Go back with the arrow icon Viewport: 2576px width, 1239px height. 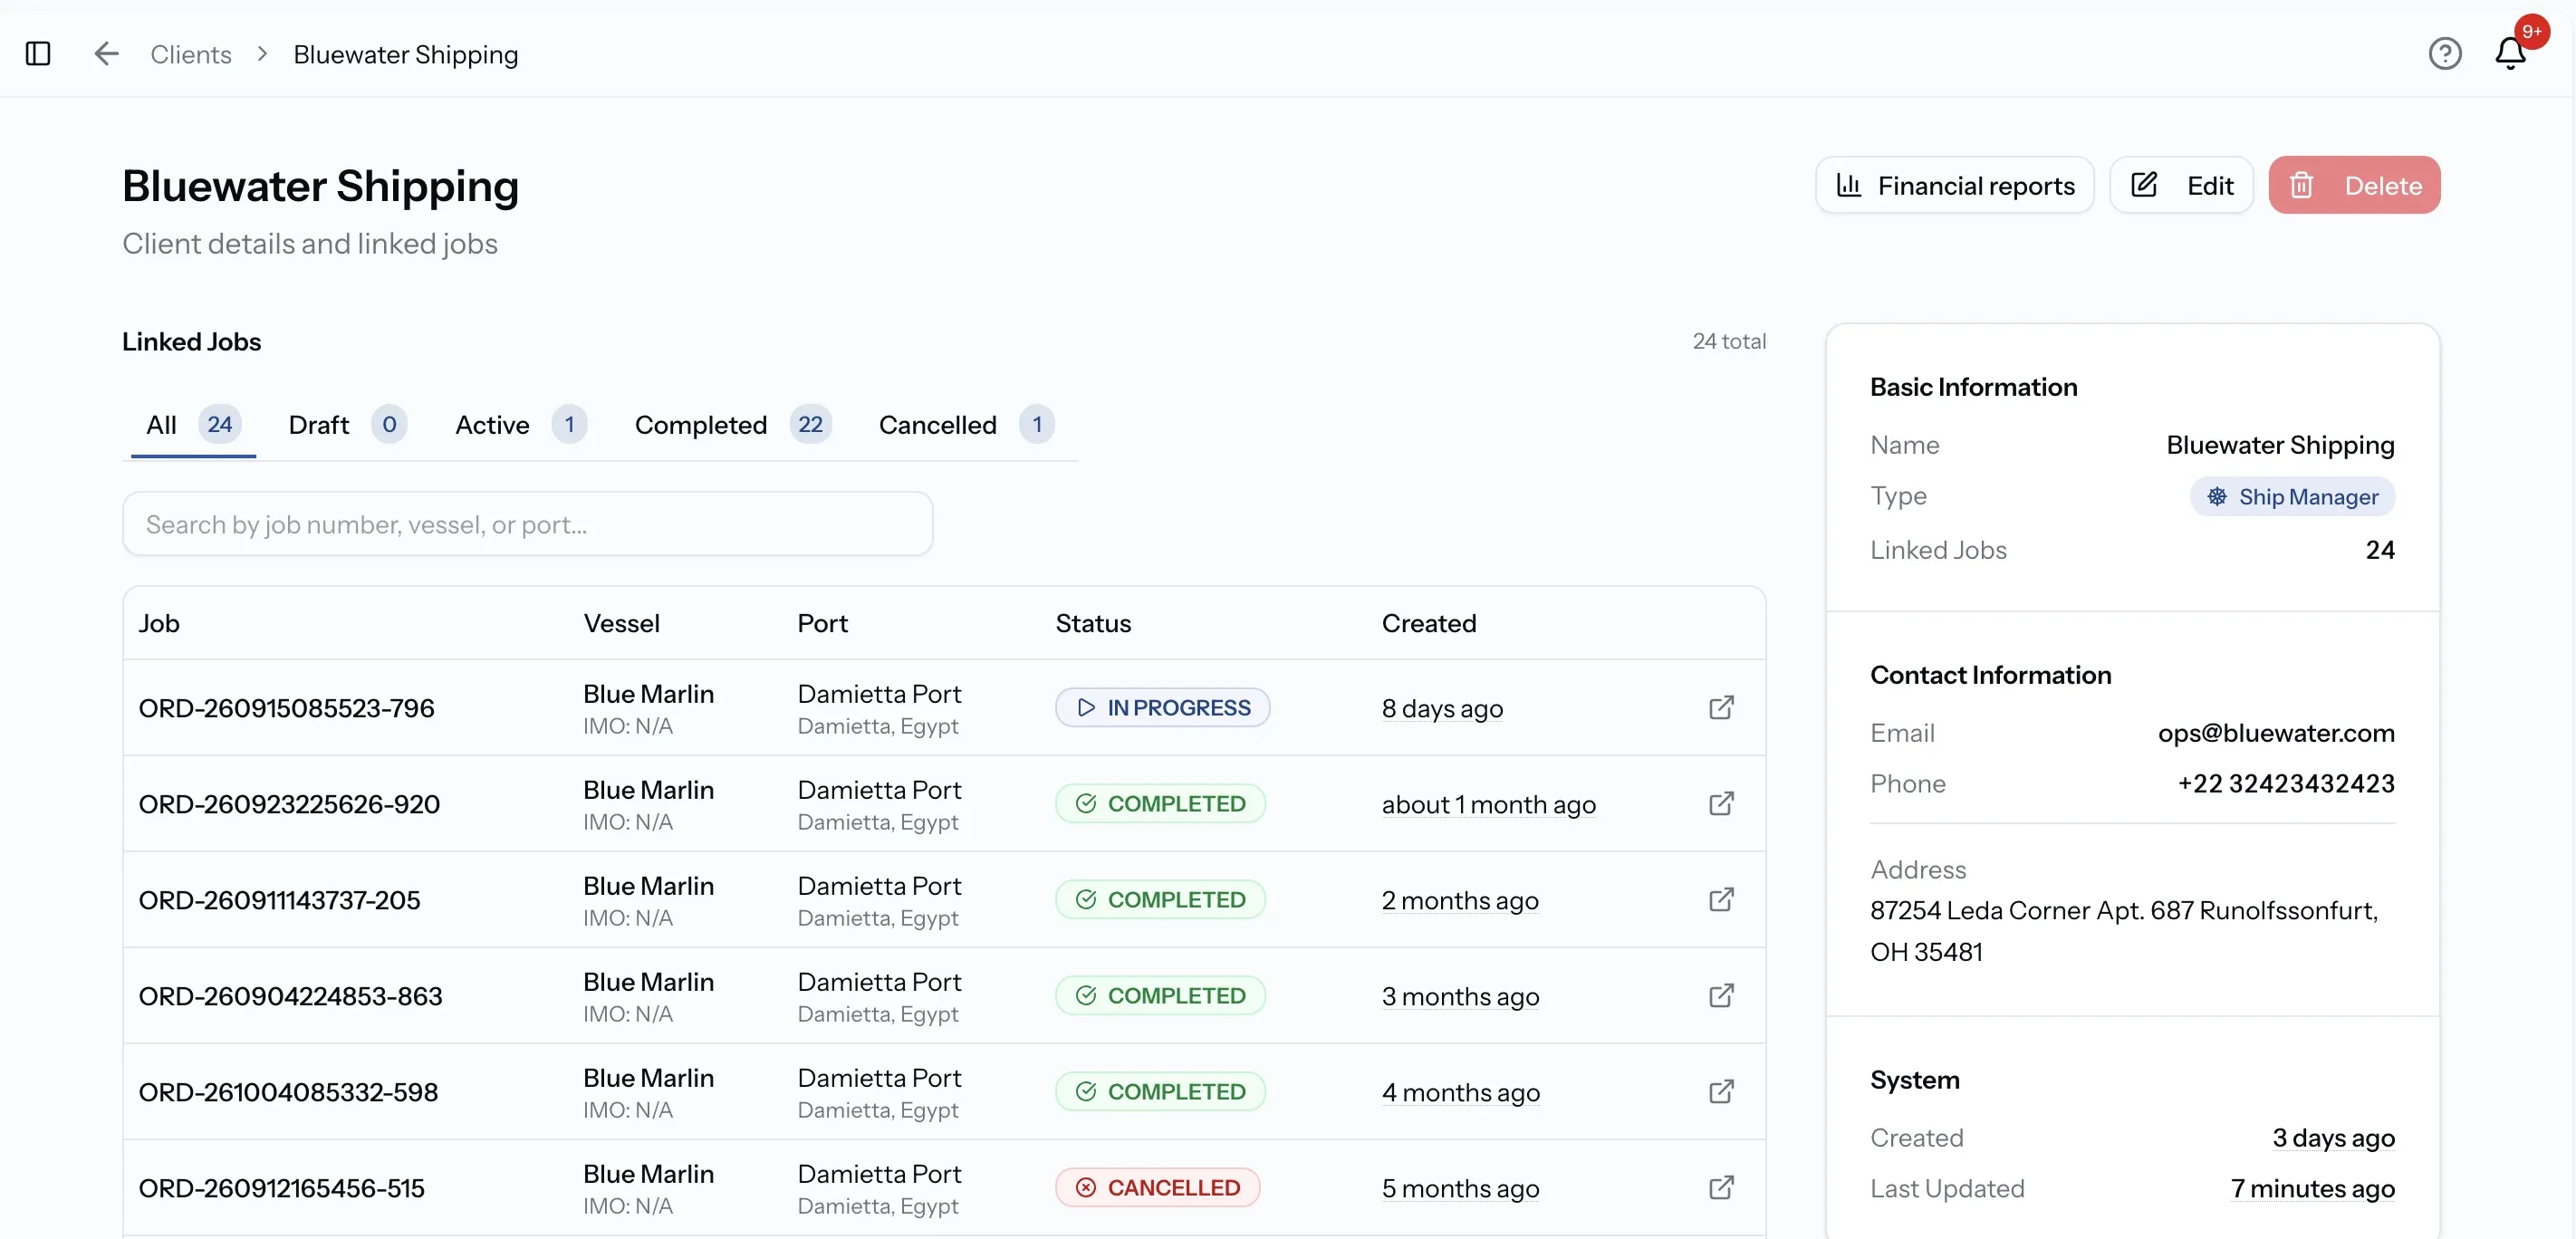(106, 54)
